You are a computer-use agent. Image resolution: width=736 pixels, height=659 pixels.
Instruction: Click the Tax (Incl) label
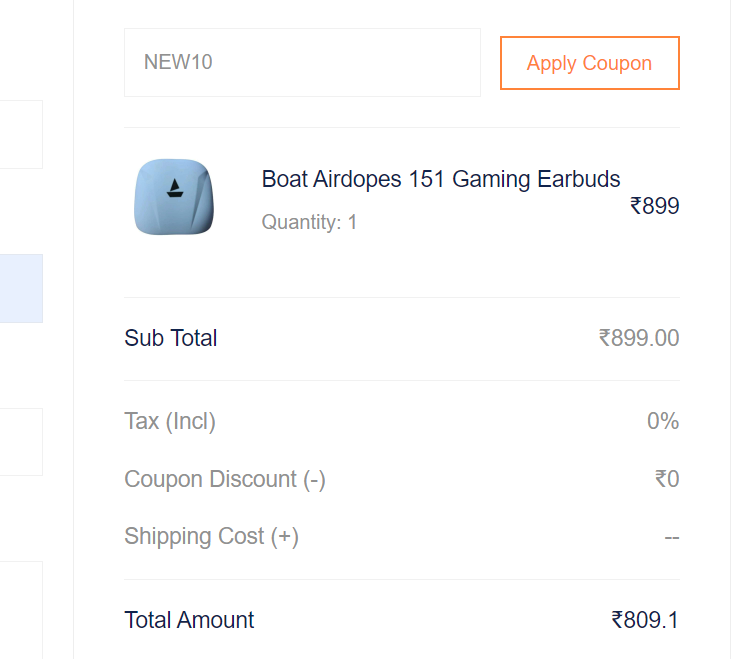(170, 421)
